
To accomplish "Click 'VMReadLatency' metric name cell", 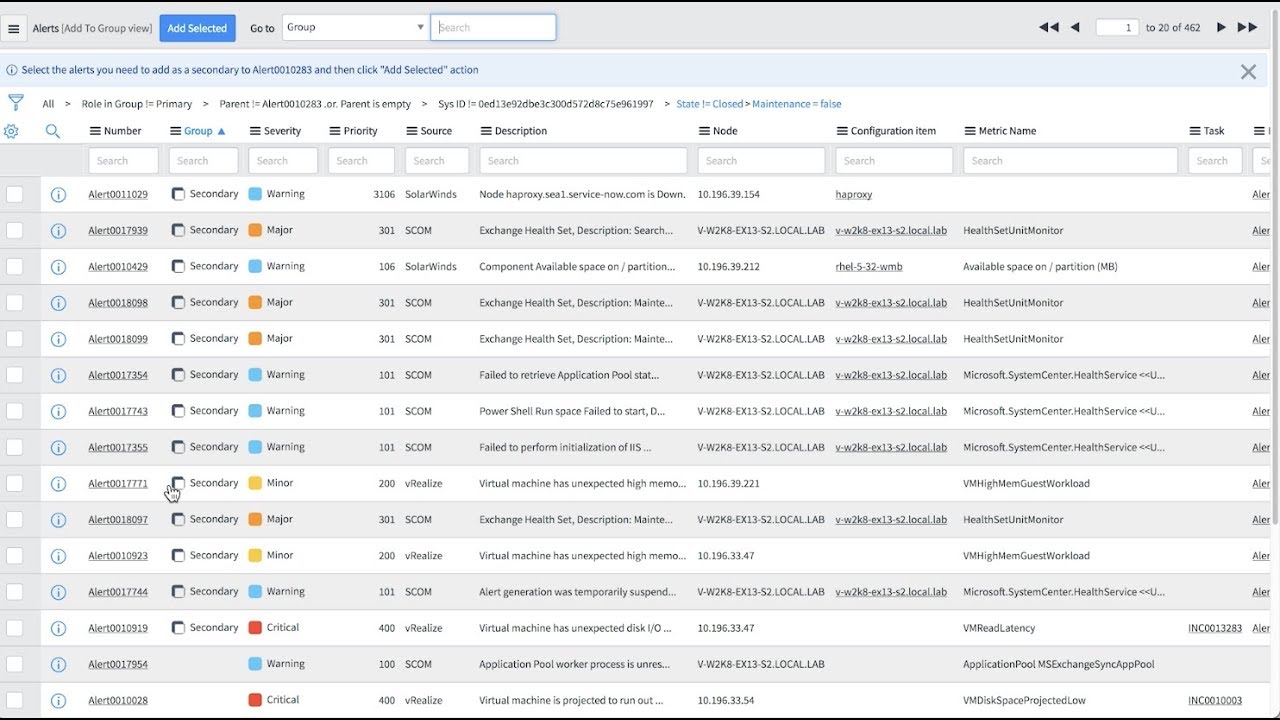I will pyautogui.click(x=999, y=628).
